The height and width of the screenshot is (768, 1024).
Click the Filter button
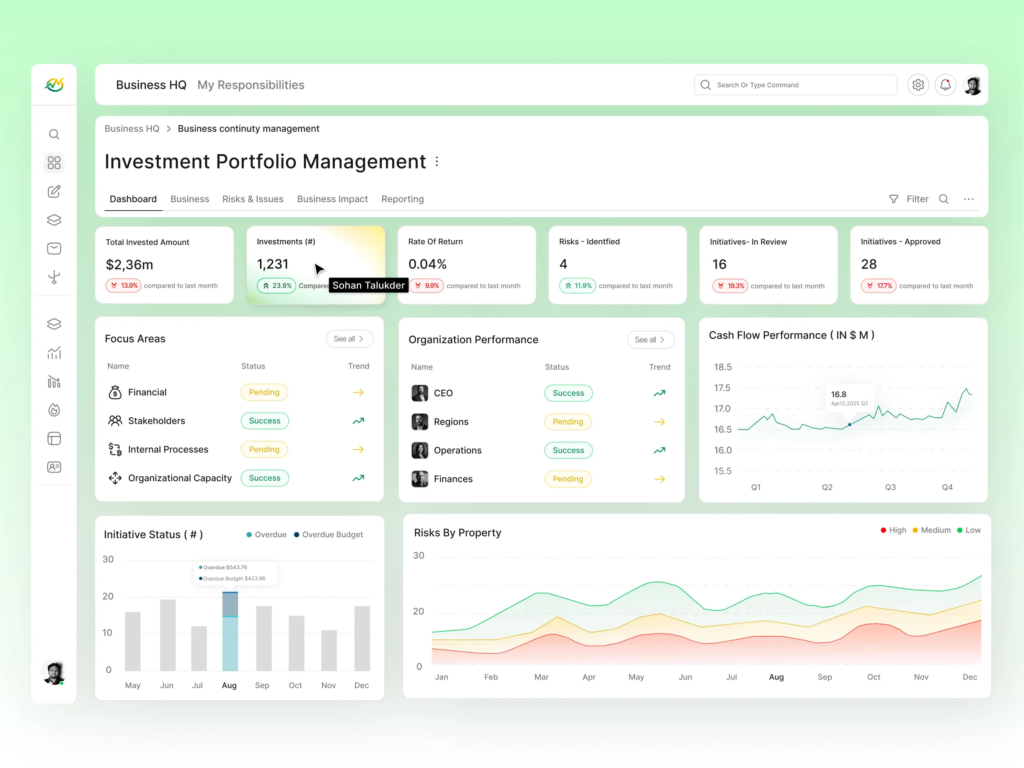(909, 199)
